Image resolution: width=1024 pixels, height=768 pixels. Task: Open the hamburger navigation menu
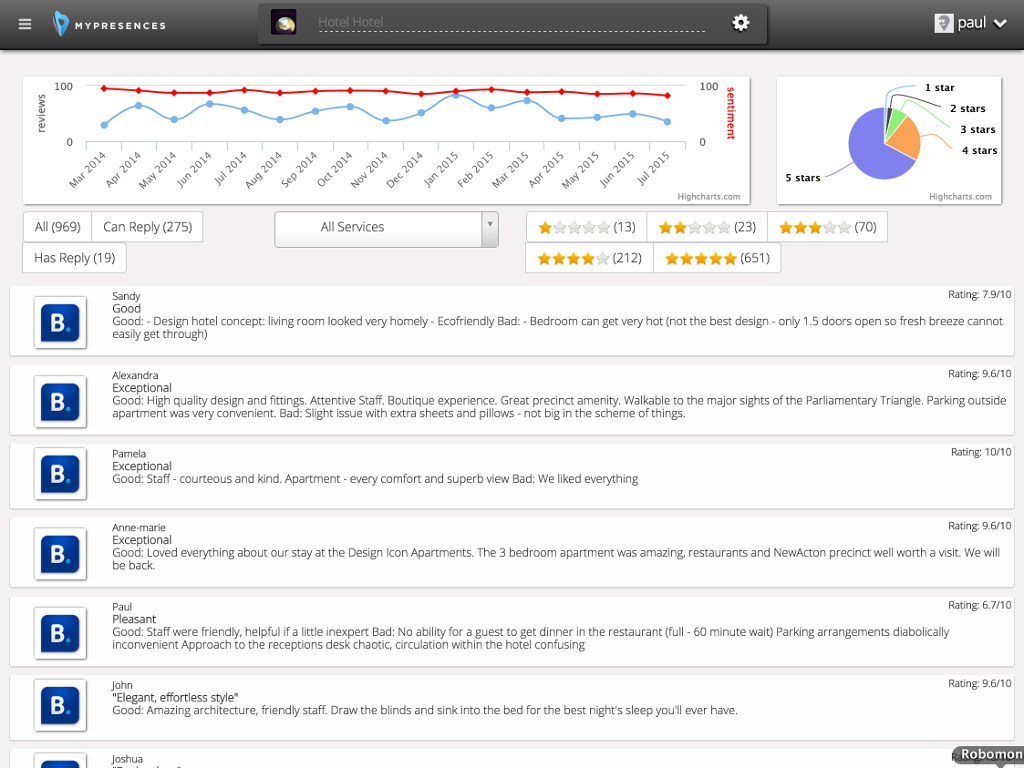pyautogui.click(x=25, y=24)
